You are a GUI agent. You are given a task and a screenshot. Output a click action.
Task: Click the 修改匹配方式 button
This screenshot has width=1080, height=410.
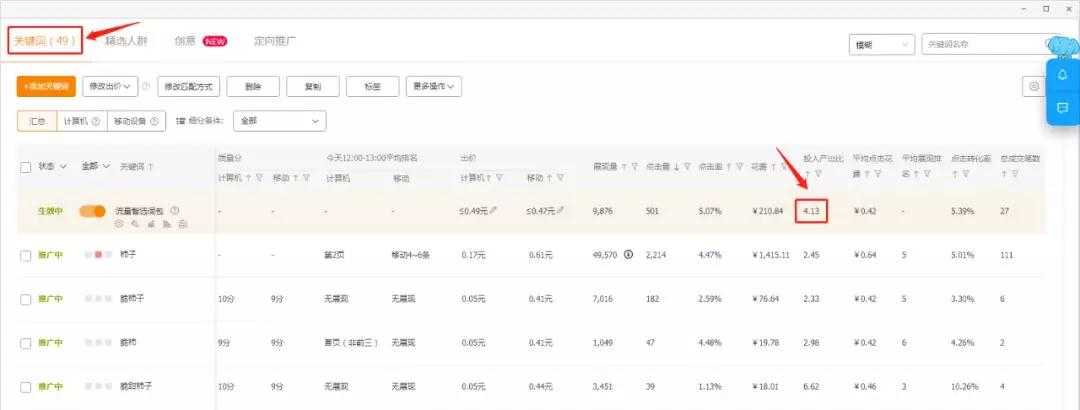click(188, 87)
